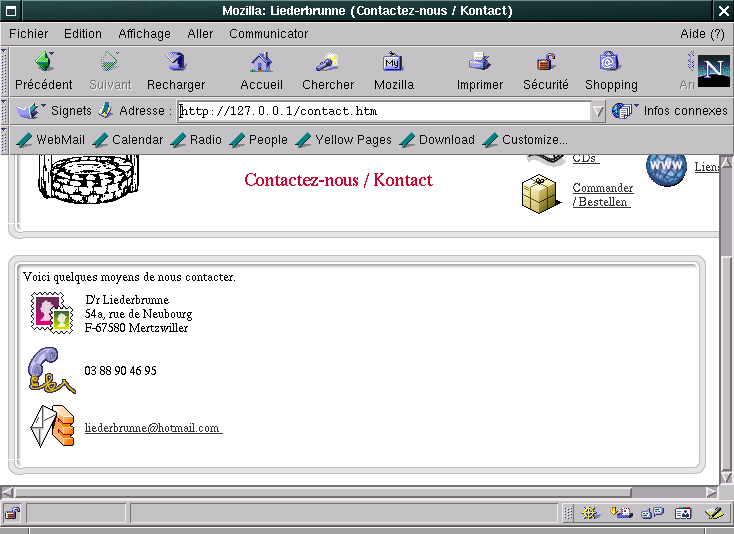Reload the page with Recharger
734x534 pixels.
tap(176, 63)
